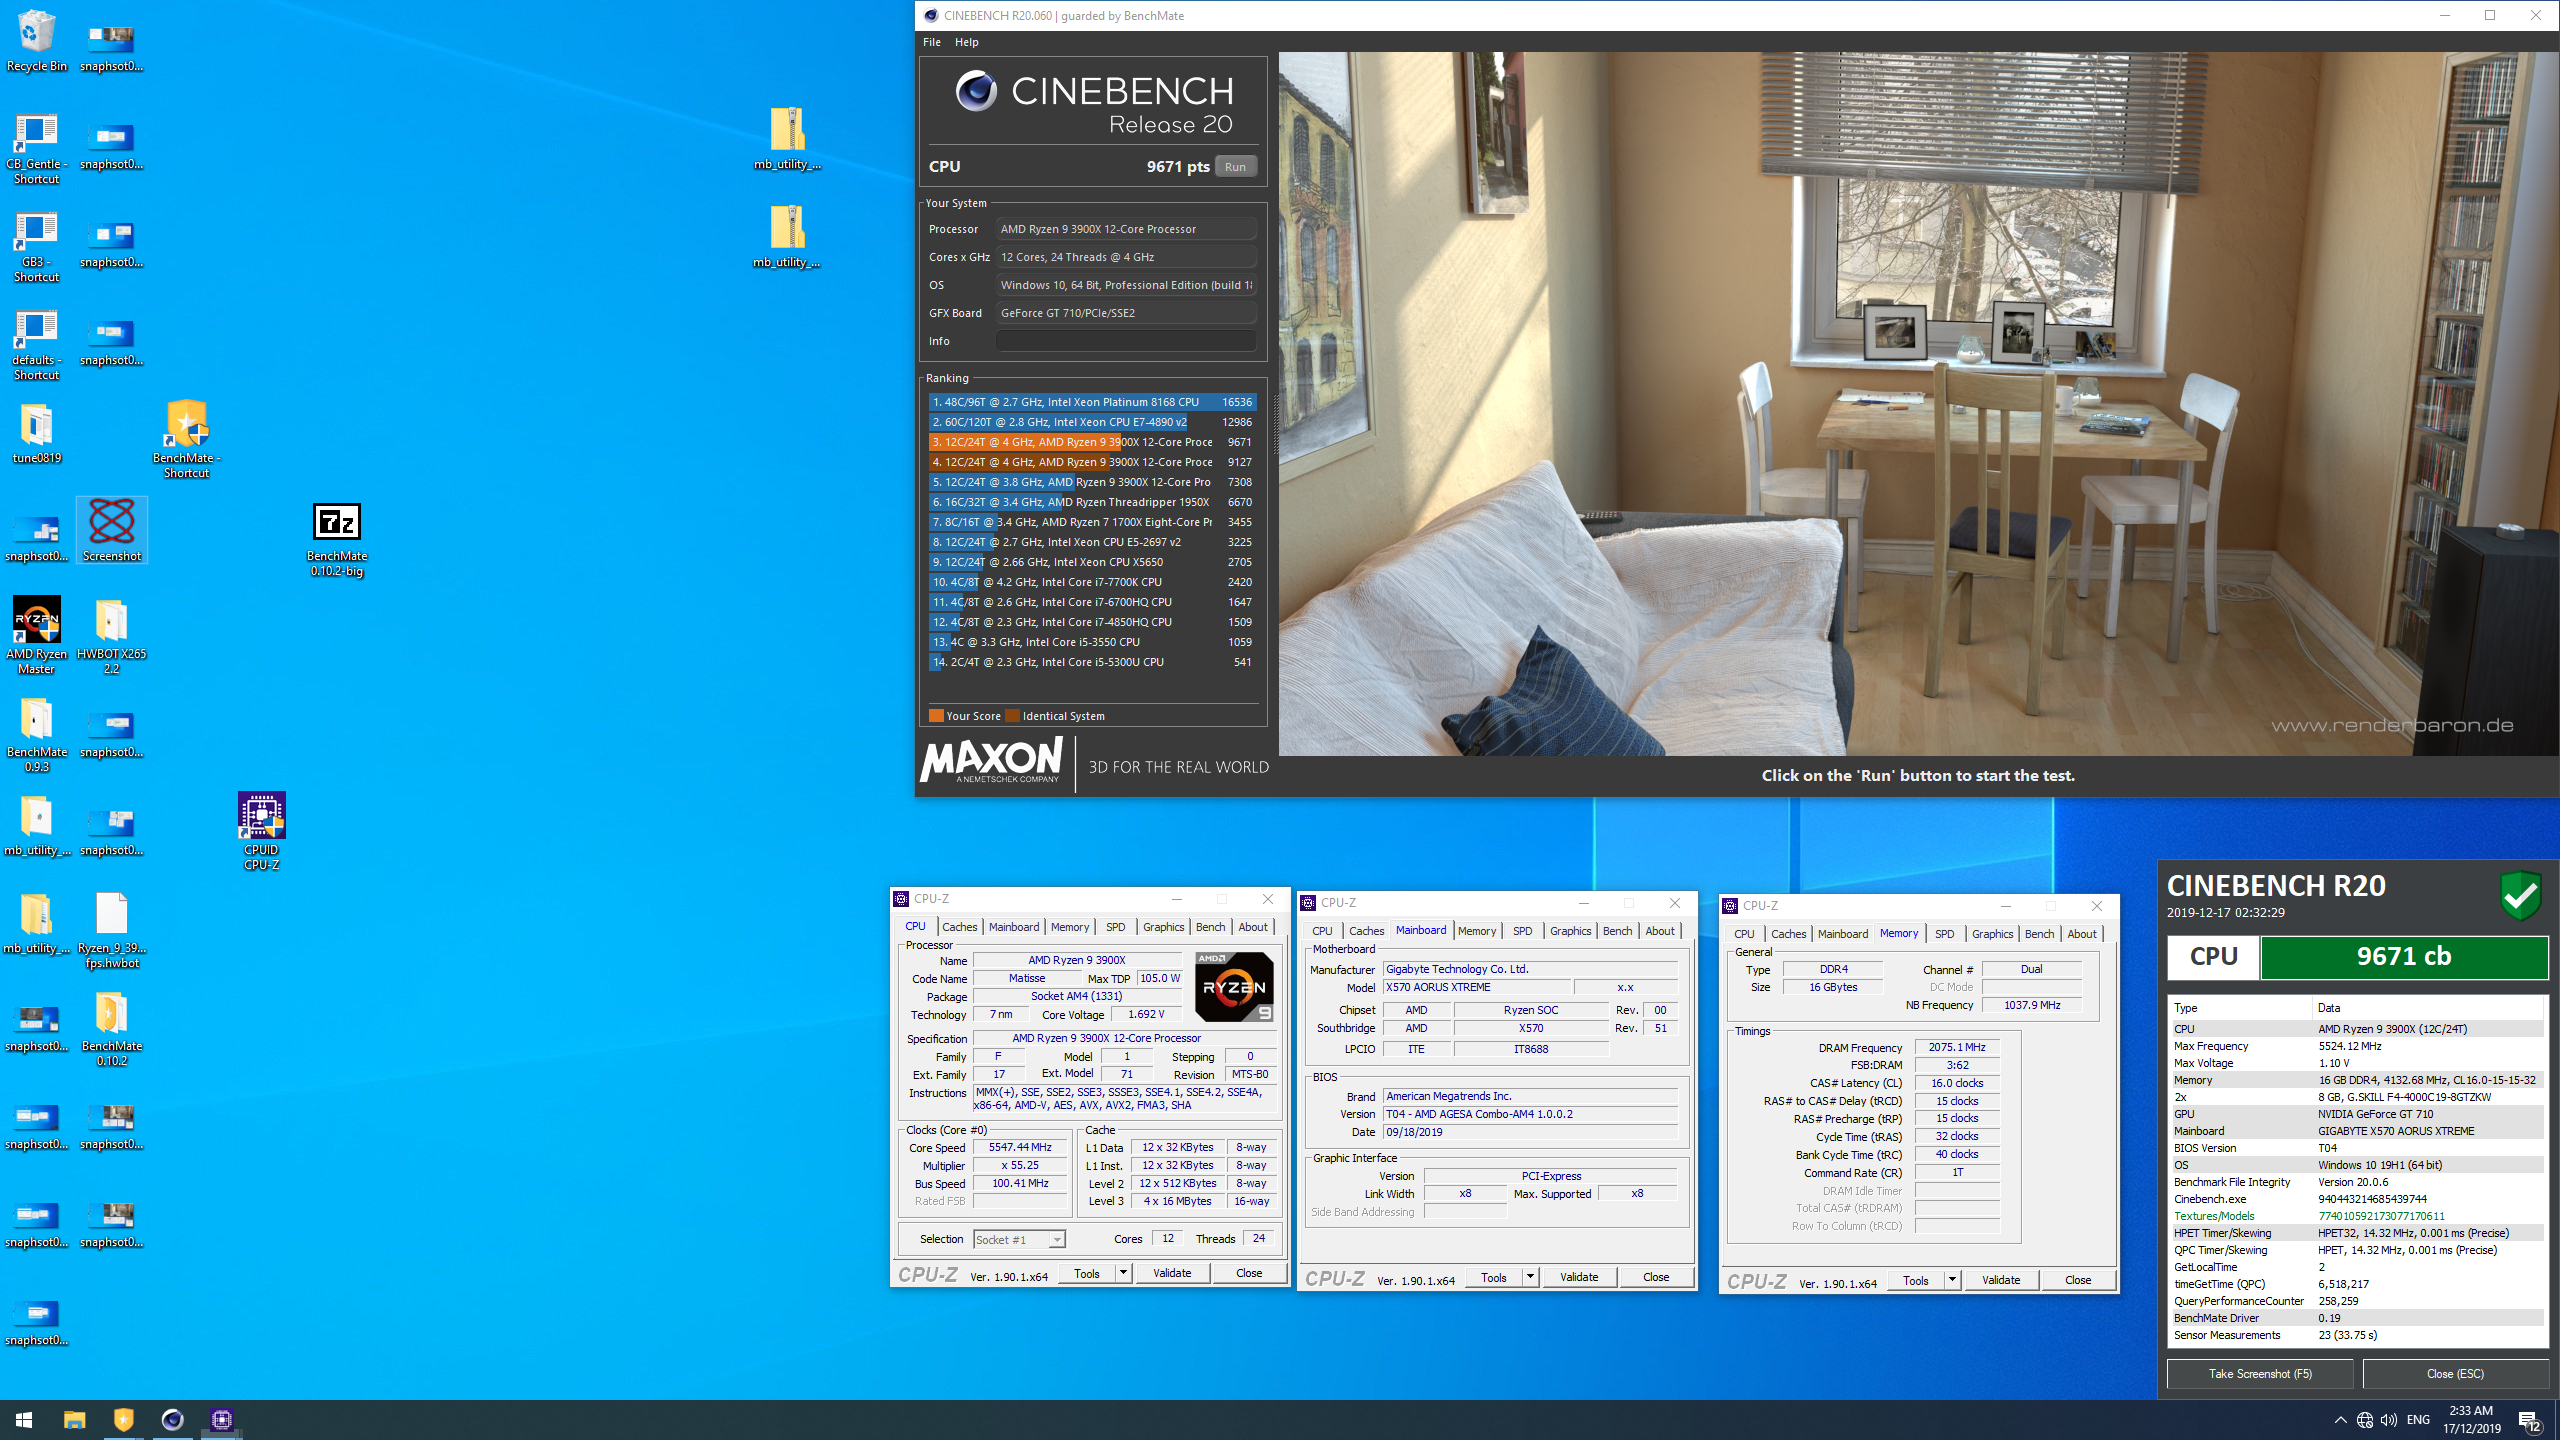Open network settings tray icon
2560x1440 pixels.
pyautogui.click(x=2365, y=1420)
